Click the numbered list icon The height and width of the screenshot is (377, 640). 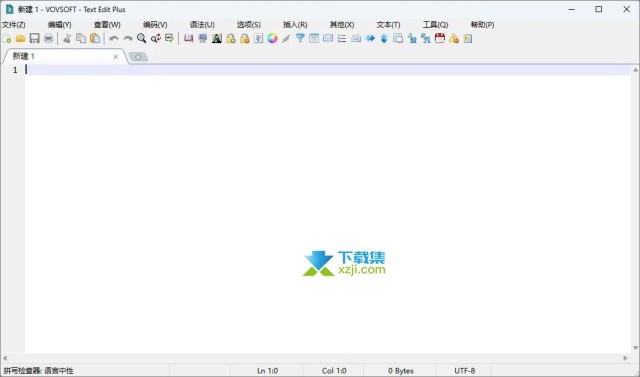coord(342,39)
